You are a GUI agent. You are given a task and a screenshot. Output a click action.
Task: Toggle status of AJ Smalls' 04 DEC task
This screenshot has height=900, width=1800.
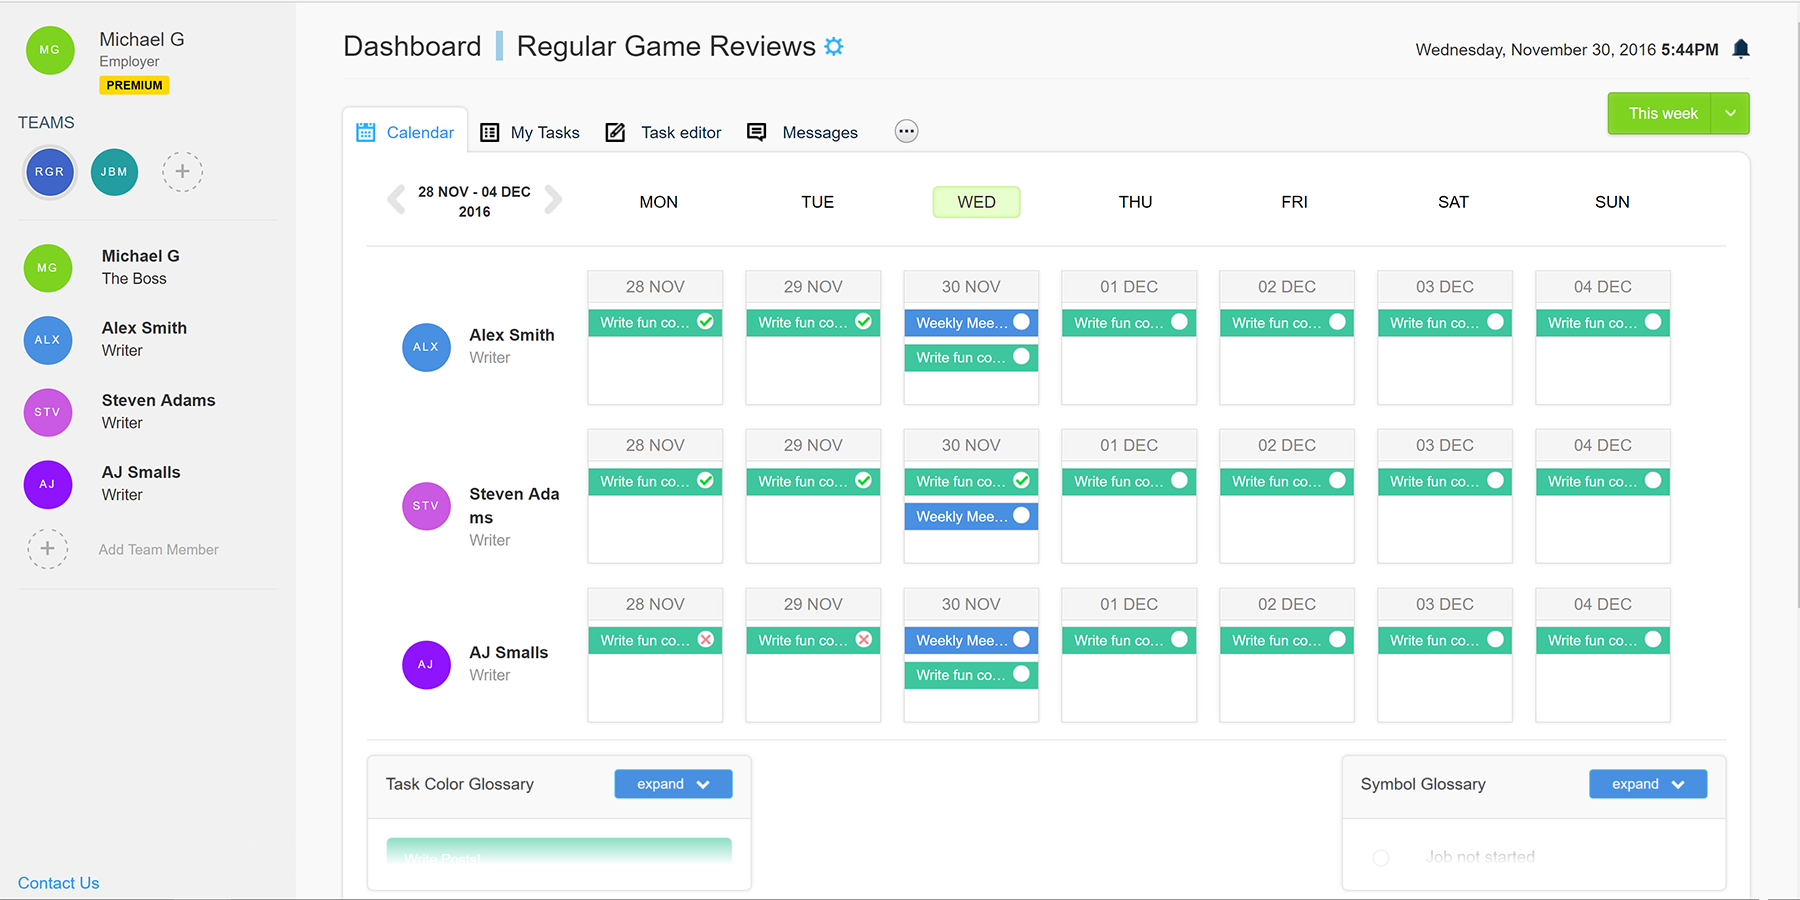[1653, 639]
